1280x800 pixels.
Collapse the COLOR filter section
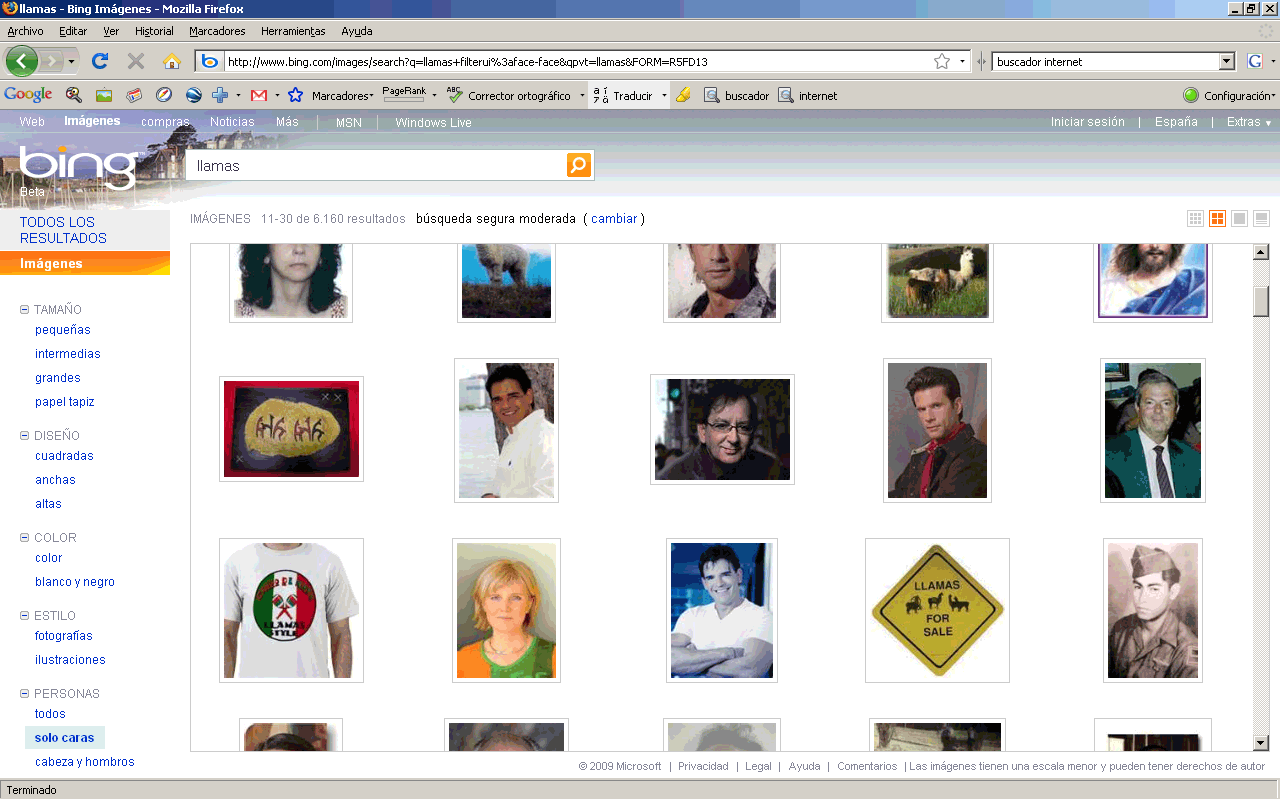tap(25, 538)
